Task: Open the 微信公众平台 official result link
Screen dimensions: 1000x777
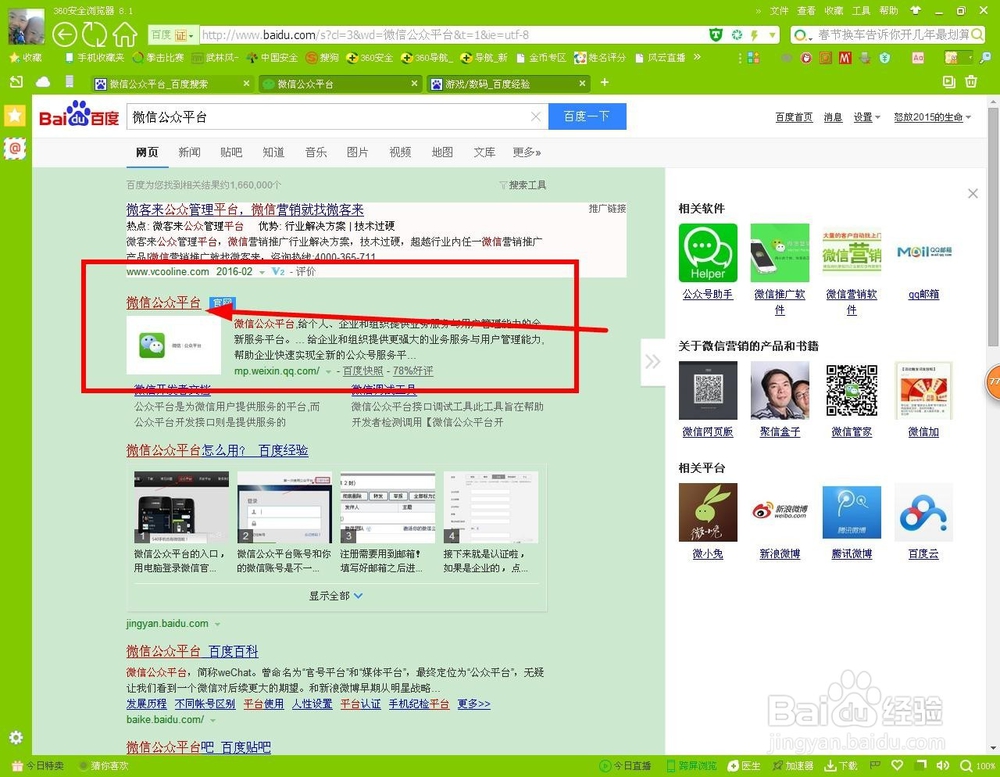Action: 163,302
